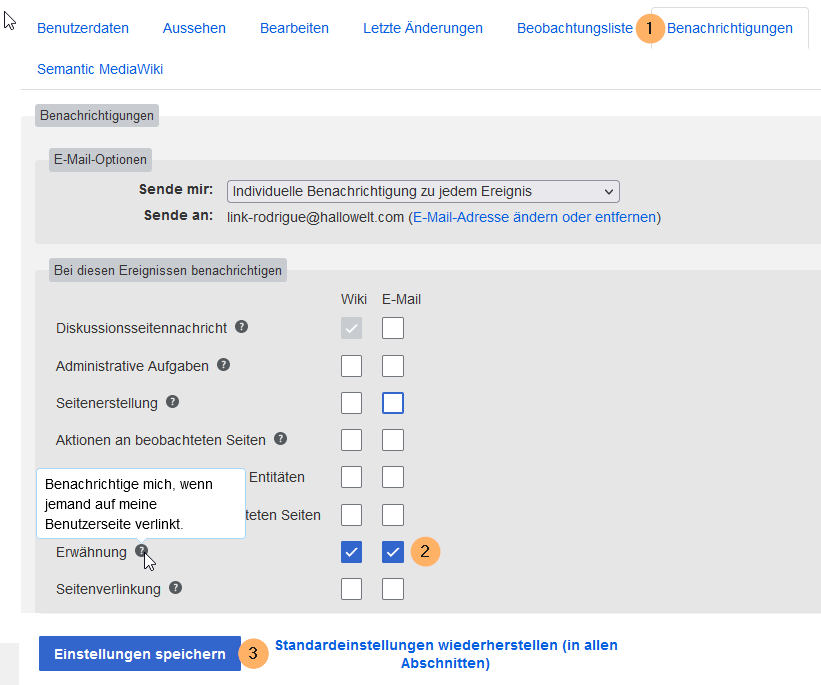
Task: Switch to the Benachrichtigungen tab
Action: [x=729, y=28]
